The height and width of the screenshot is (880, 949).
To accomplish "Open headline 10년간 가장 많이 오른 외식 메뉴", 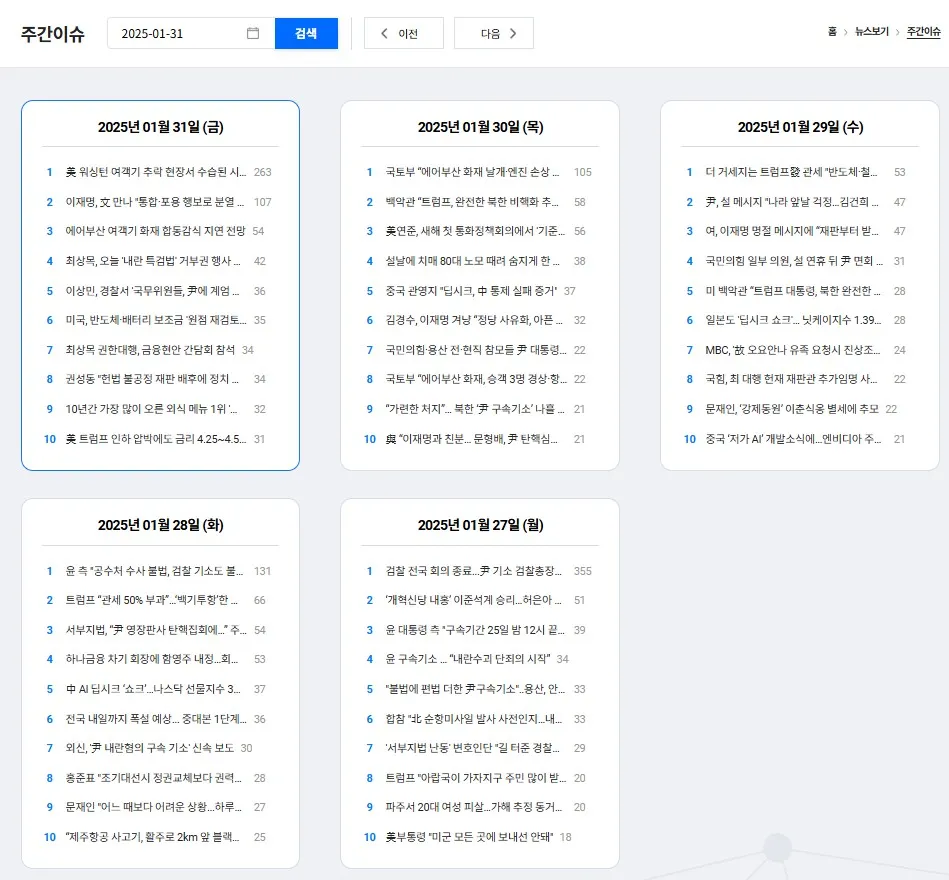I will coord(151,410).
